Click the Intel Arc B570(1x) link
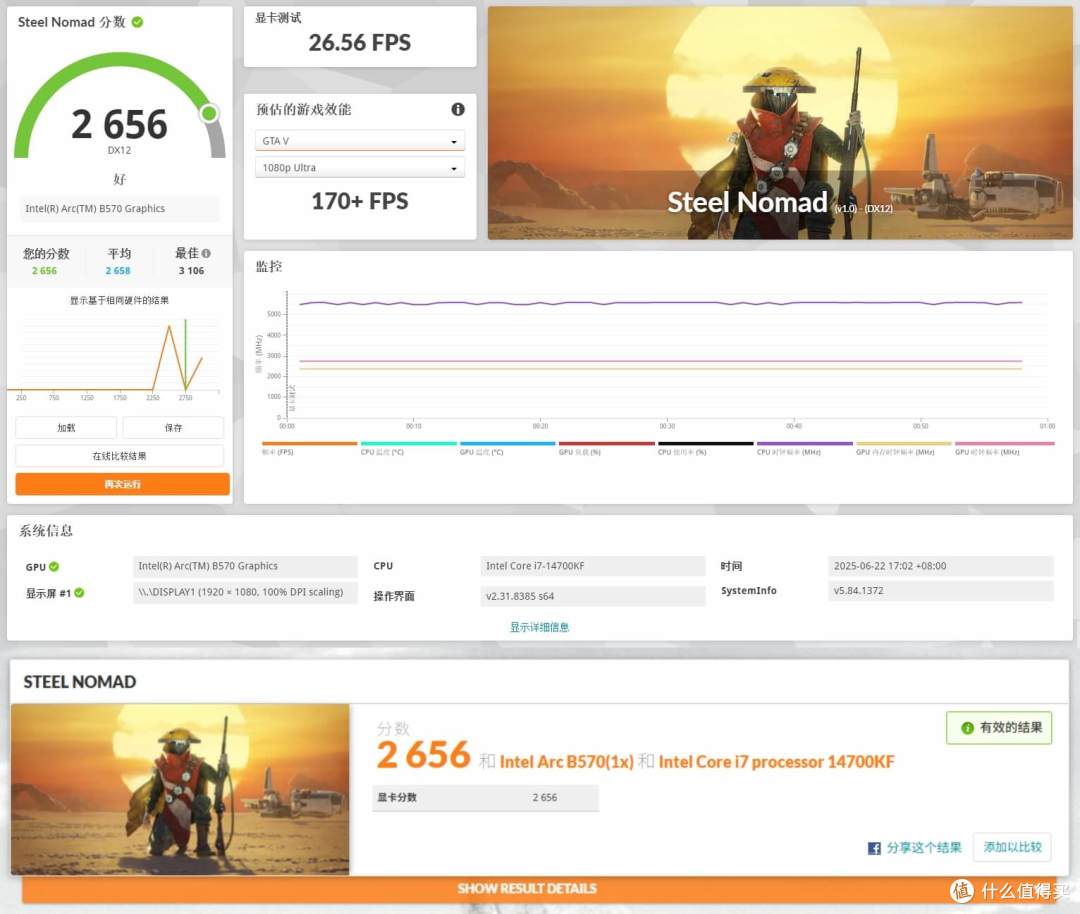 coord(566,762)
